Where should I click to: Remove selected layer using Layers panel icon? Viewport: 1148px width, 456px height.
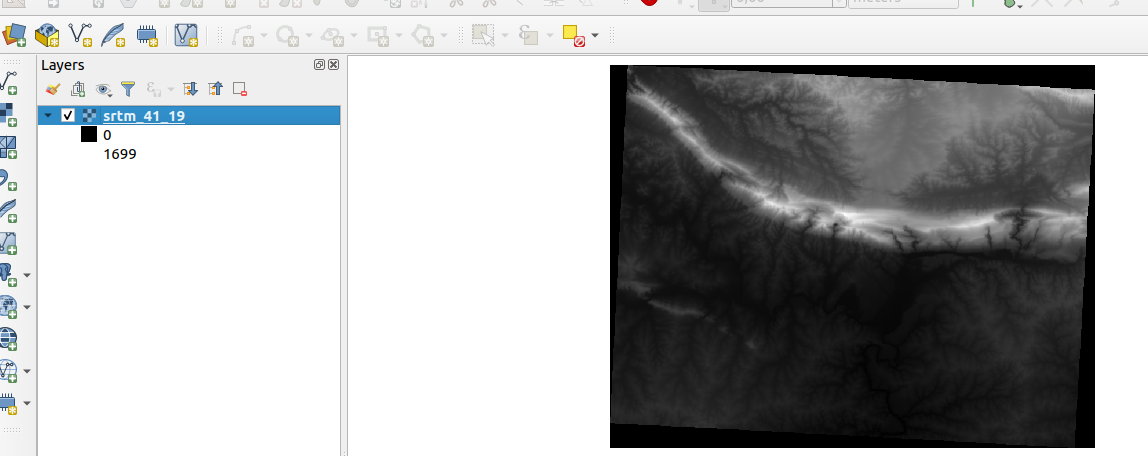click(x=239, y=89)
